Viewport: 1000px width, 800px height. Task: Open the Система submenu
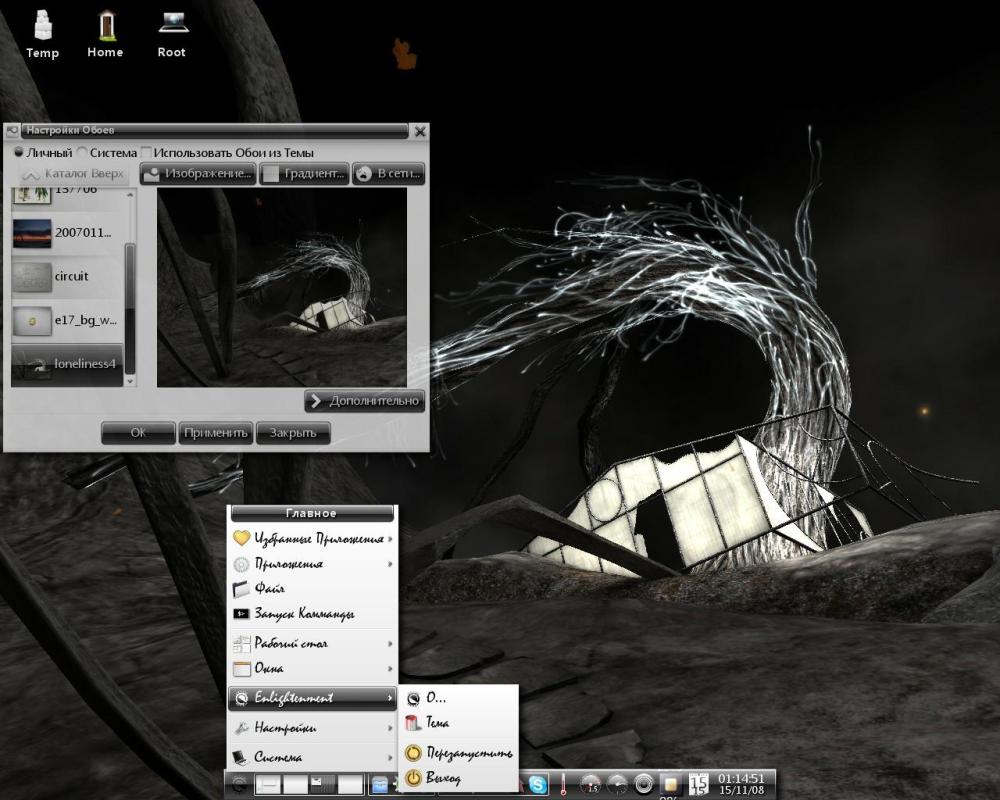click(x=312, y=757)
